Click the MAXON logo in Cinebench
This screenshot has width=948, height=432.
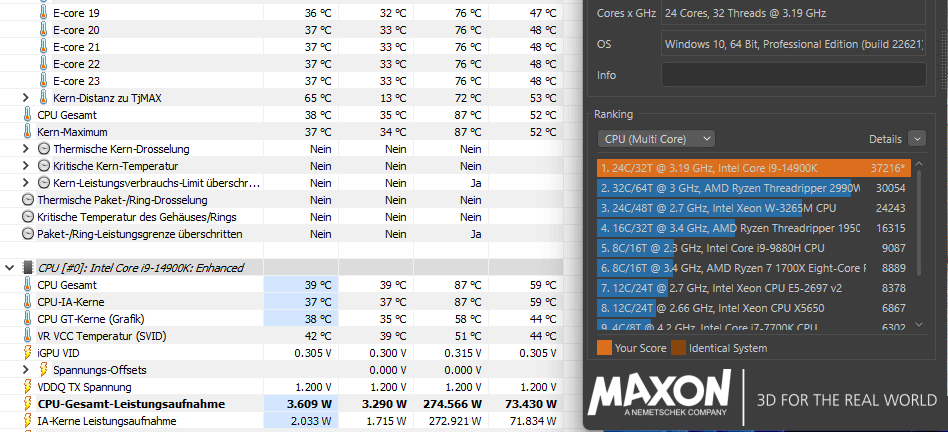click(660, 393)
